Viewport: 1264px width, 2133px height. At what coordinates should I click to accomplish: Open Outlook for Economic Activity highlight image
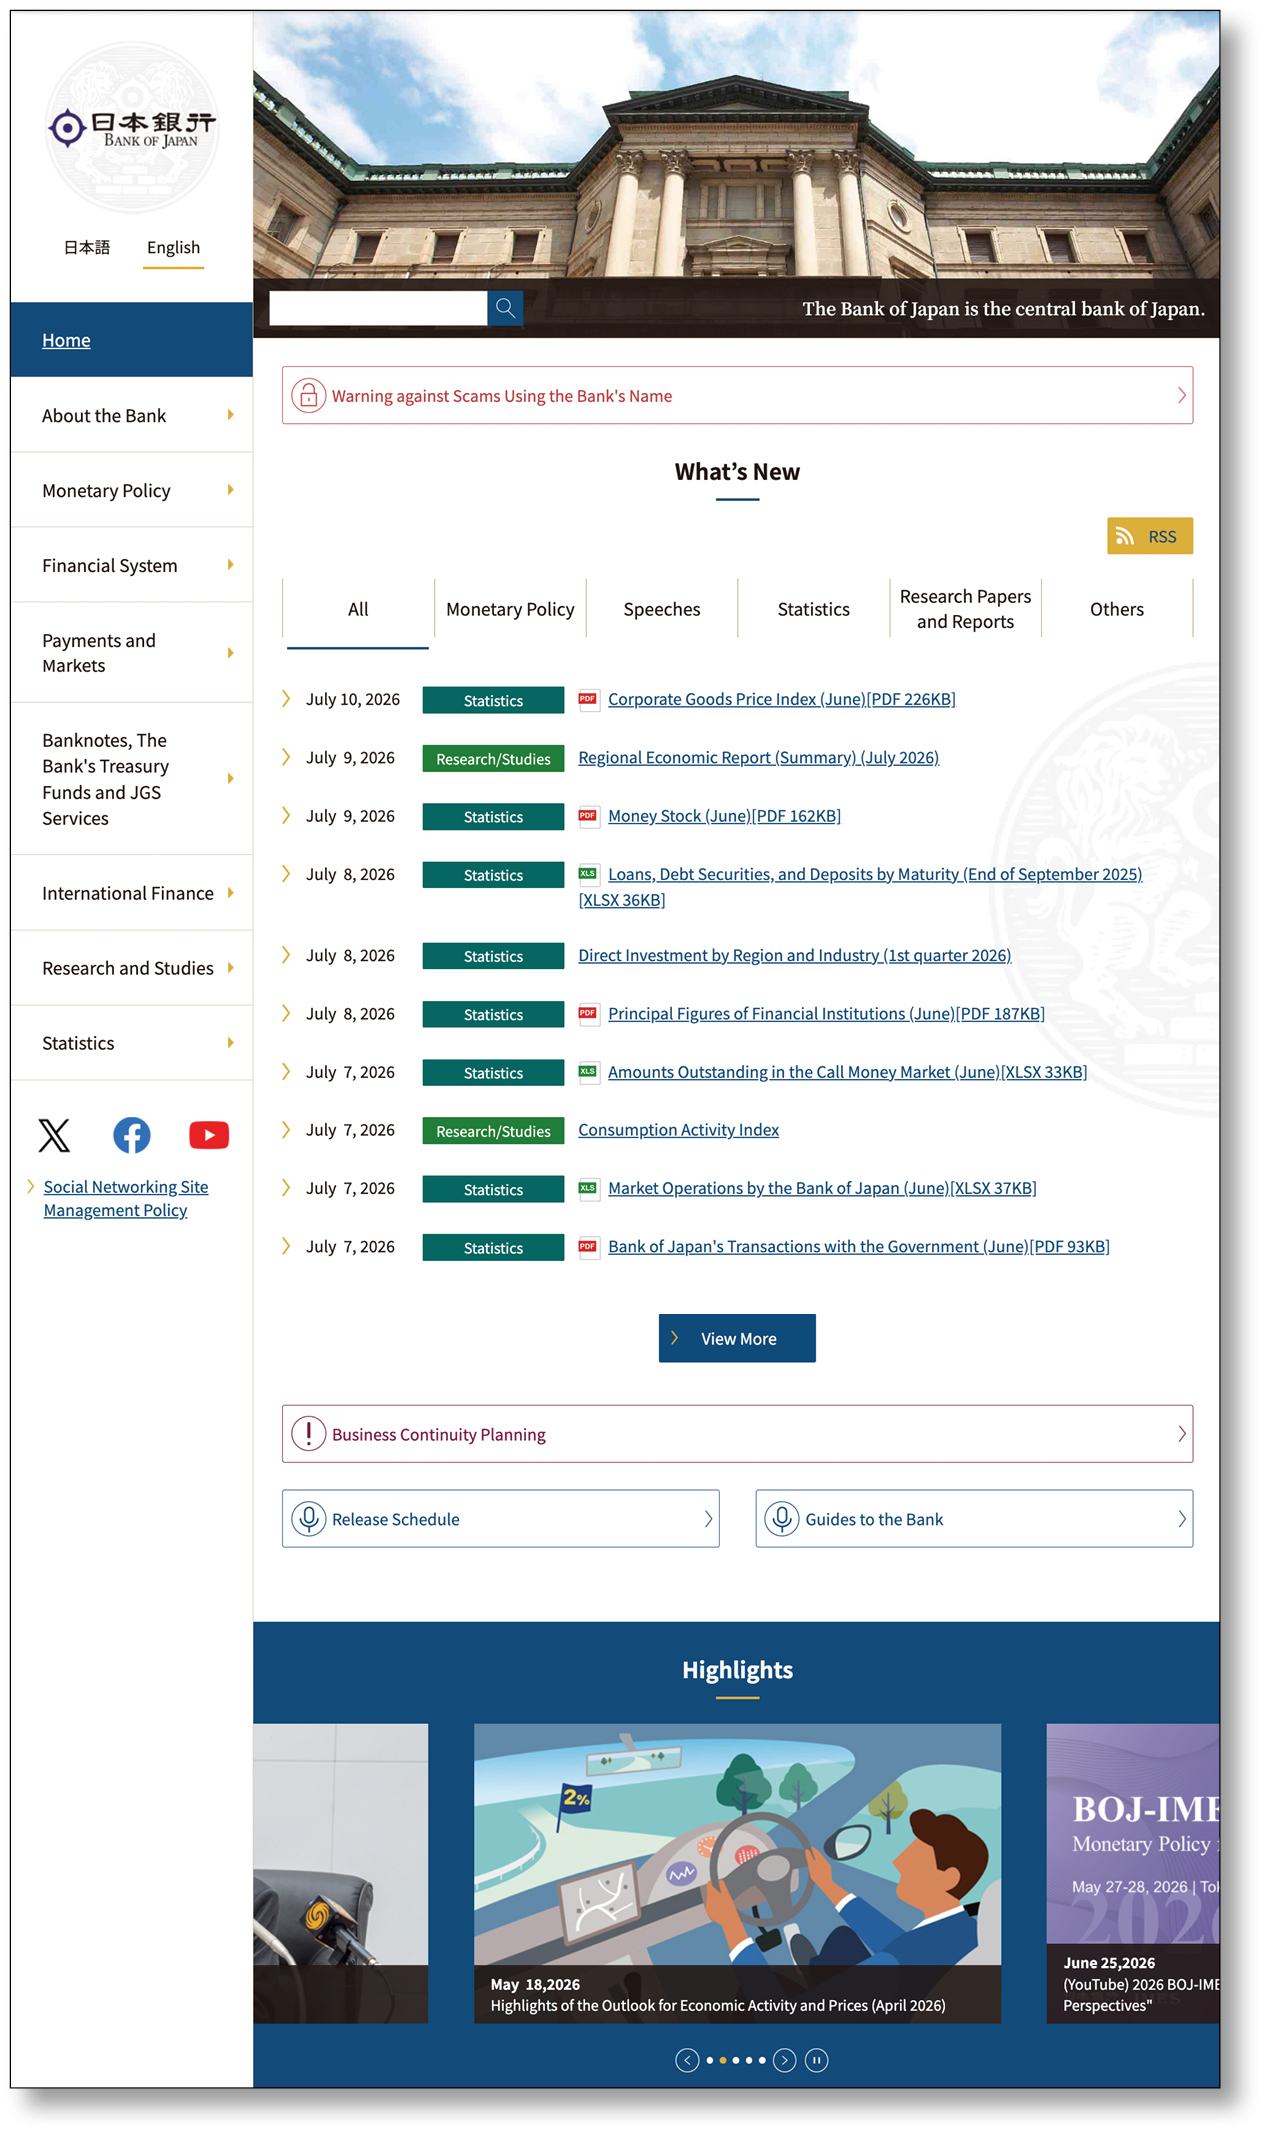click(737, 1872)
